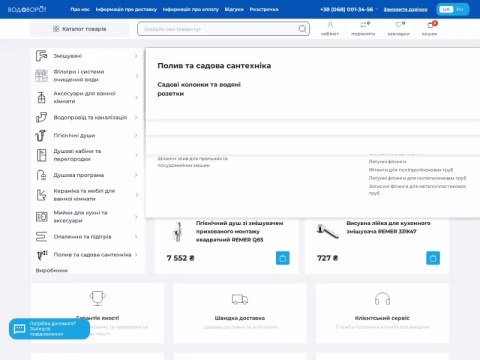Open REMER Q65 hygienic shower thumbnail

177,232
